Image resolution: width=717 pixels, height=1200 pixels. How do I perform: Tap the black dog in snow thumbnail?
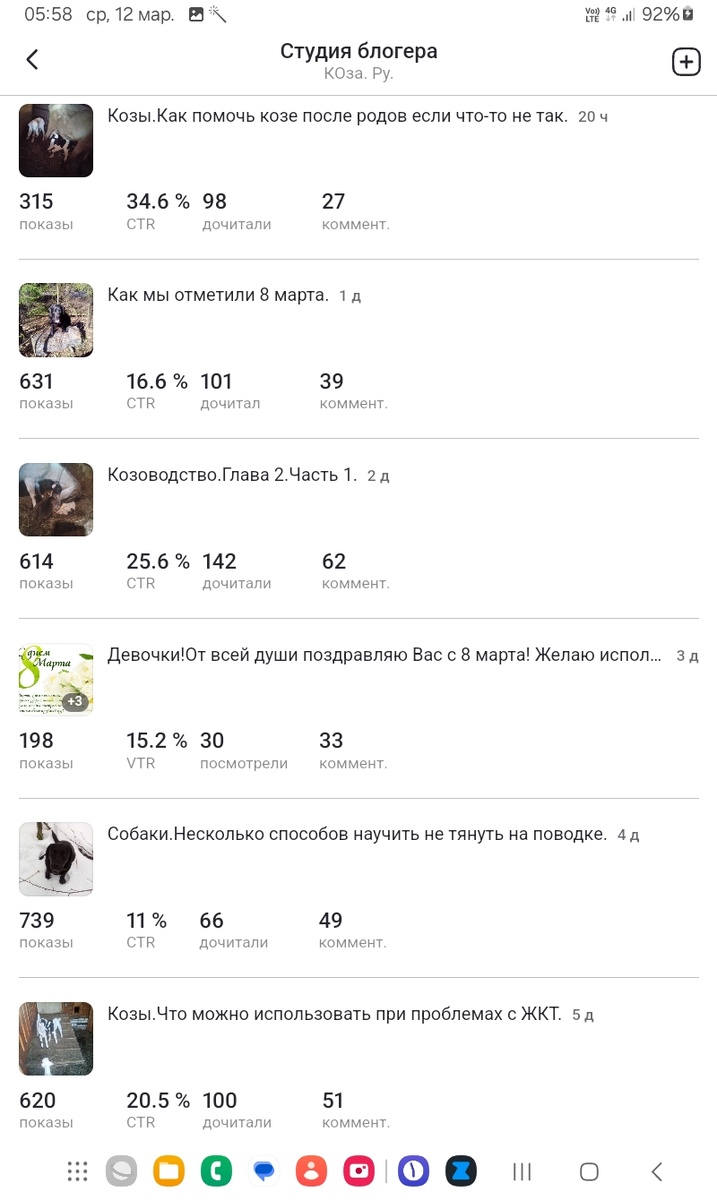(56, 859)
